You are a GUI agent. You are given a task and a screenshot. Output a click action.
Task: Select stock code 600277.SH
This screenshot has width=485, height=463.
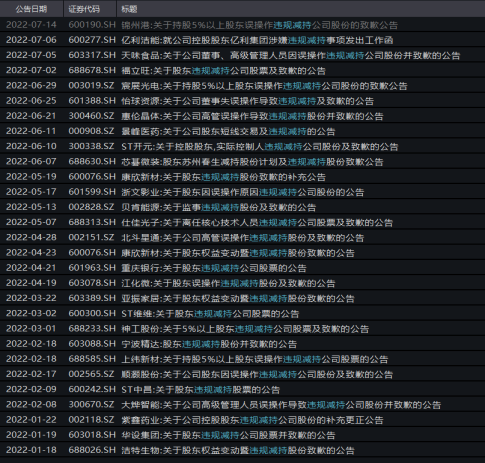click(92, 40)
